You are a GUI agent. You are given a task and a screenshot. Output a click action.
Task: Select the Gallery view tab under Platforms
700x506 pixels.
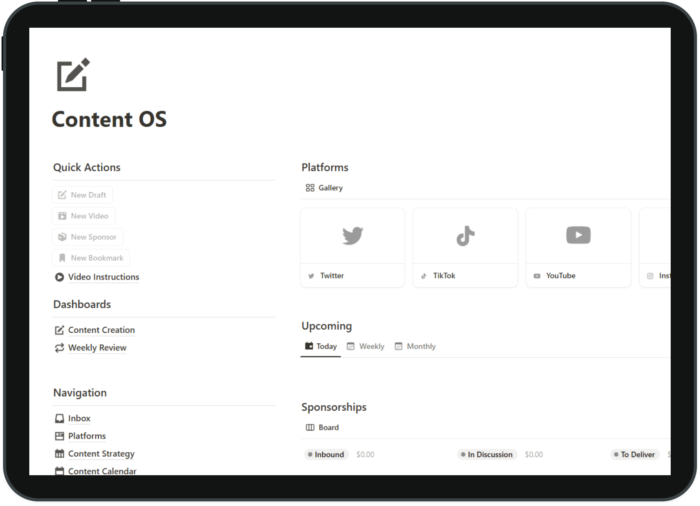[324, 188]
